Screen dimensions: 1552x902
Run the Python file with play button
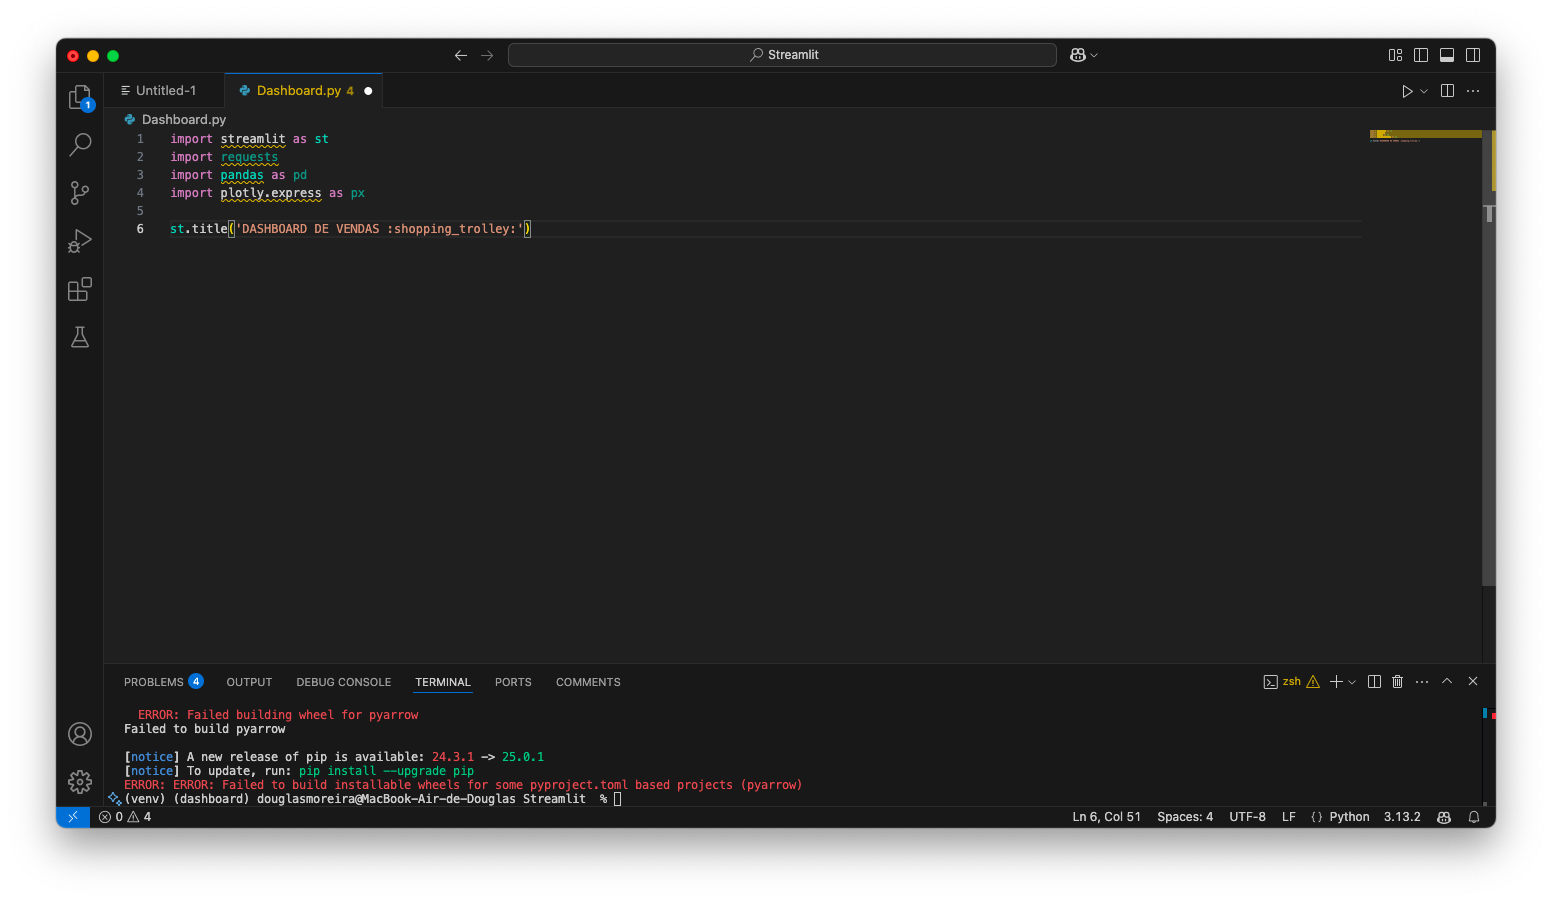(1407, 91)
